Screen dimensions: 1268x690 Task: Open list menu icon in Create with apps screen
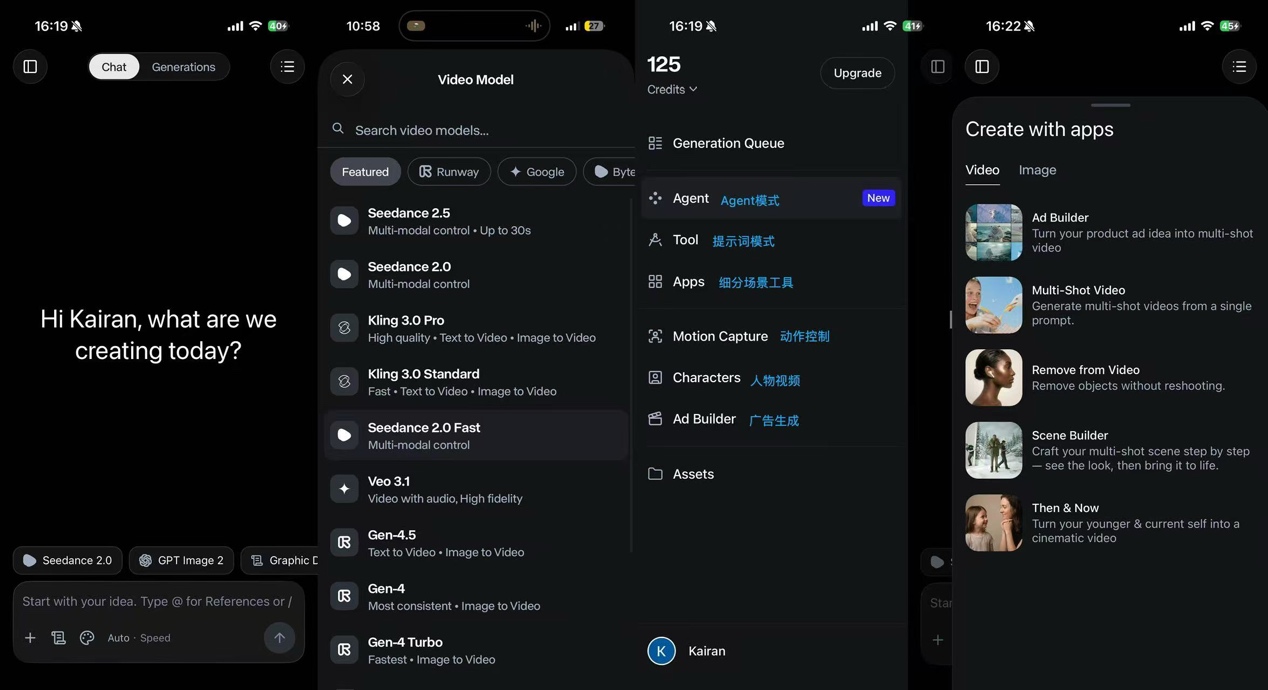pyautogui.click(x=1239, y=67)
